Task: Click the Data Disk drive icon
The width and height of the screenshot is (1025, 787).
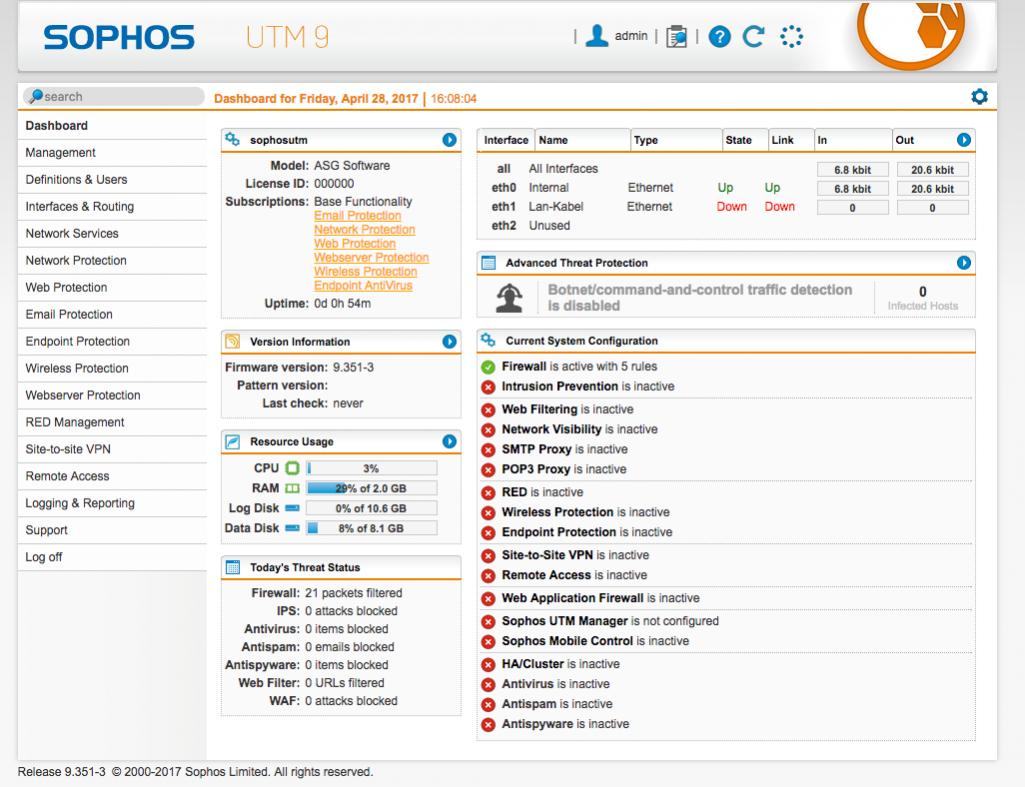Action: tap(292, 528)
